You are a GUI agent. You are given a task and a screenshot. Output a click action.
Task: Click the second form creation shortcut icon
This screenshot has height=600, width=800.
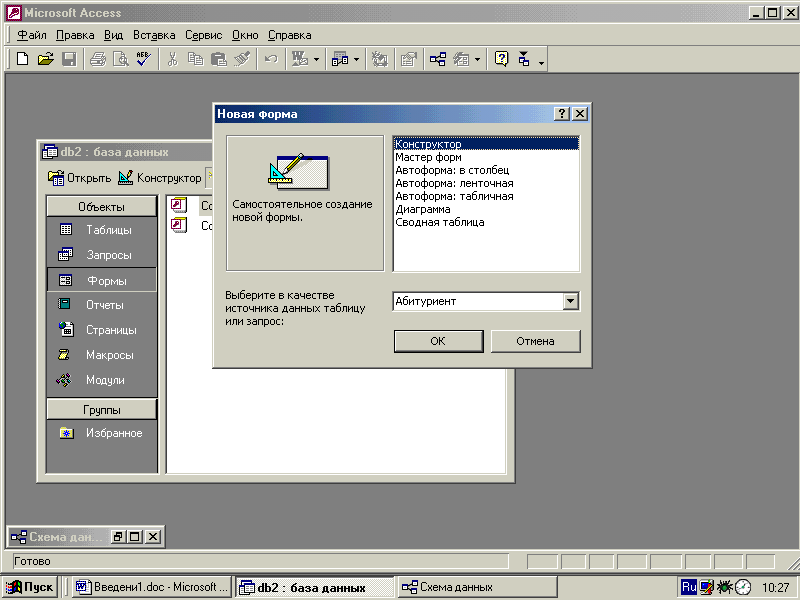(x=179, y=224)
